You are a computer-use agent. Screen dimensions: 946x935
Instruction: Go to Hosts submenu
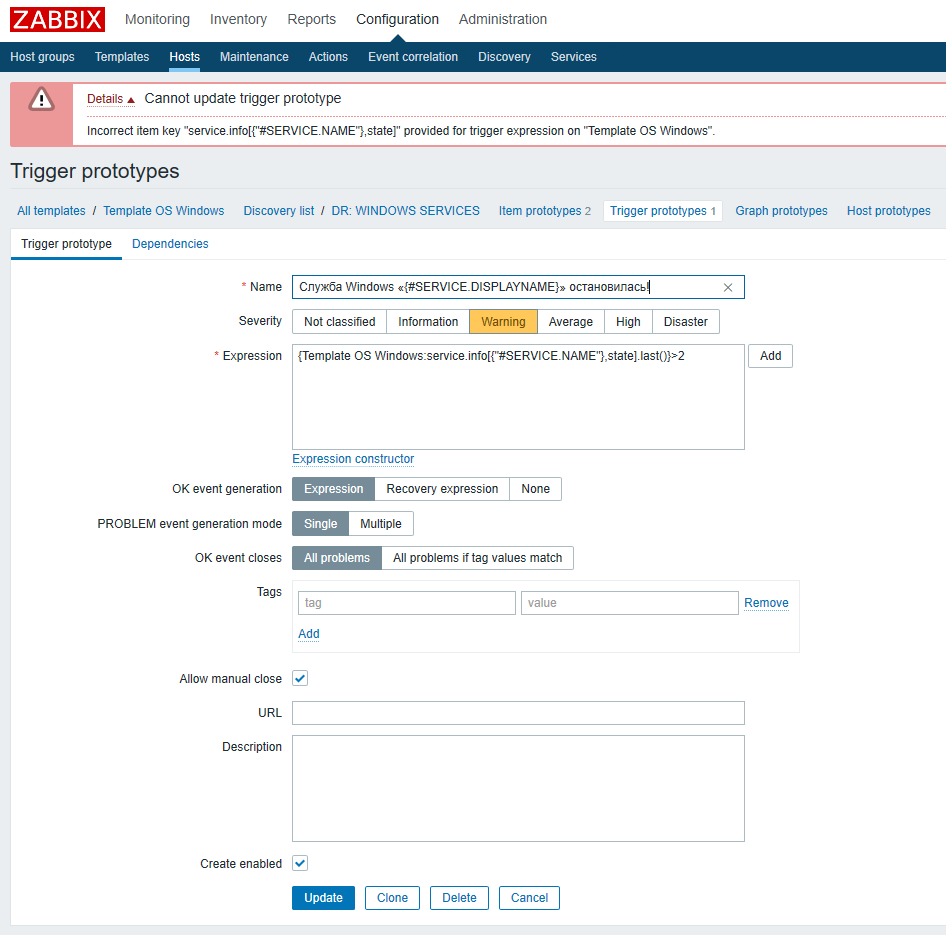click(185, 57)
